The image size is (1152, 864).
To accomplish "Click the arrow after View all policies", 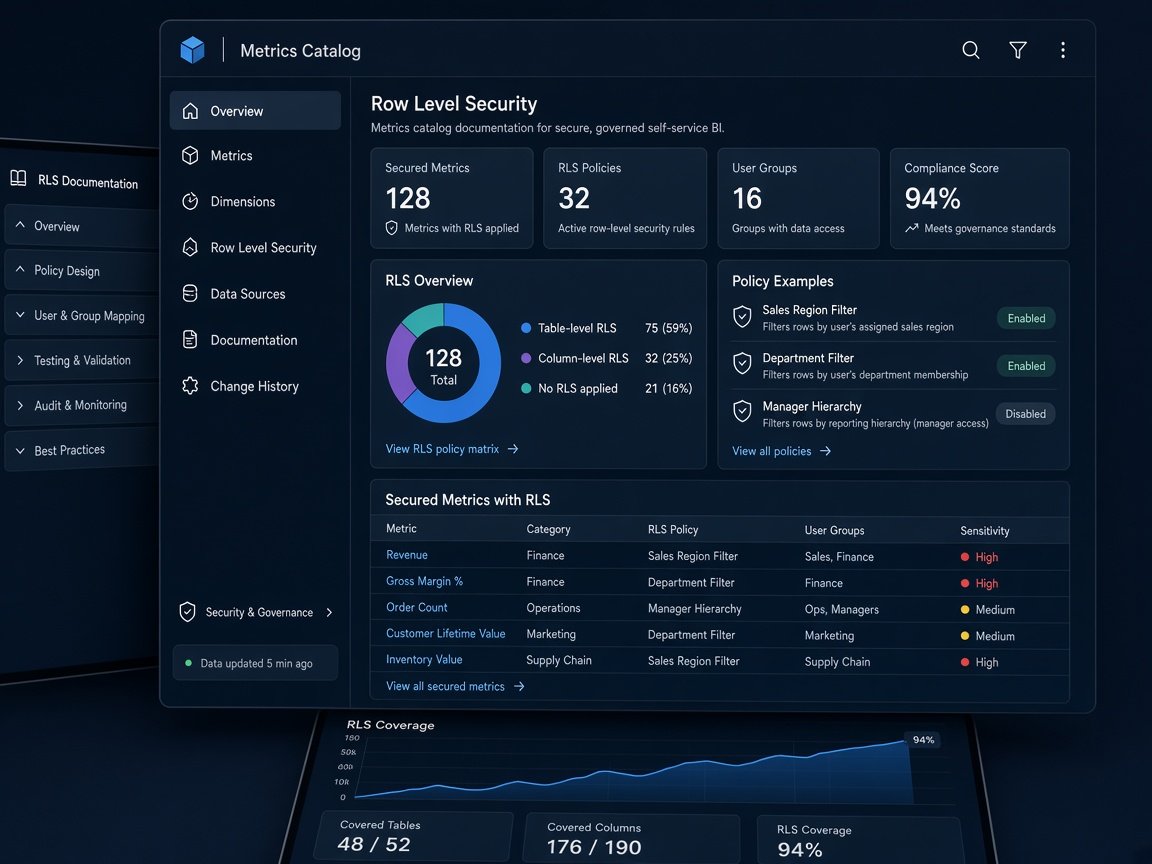I will tap(826, 451).
